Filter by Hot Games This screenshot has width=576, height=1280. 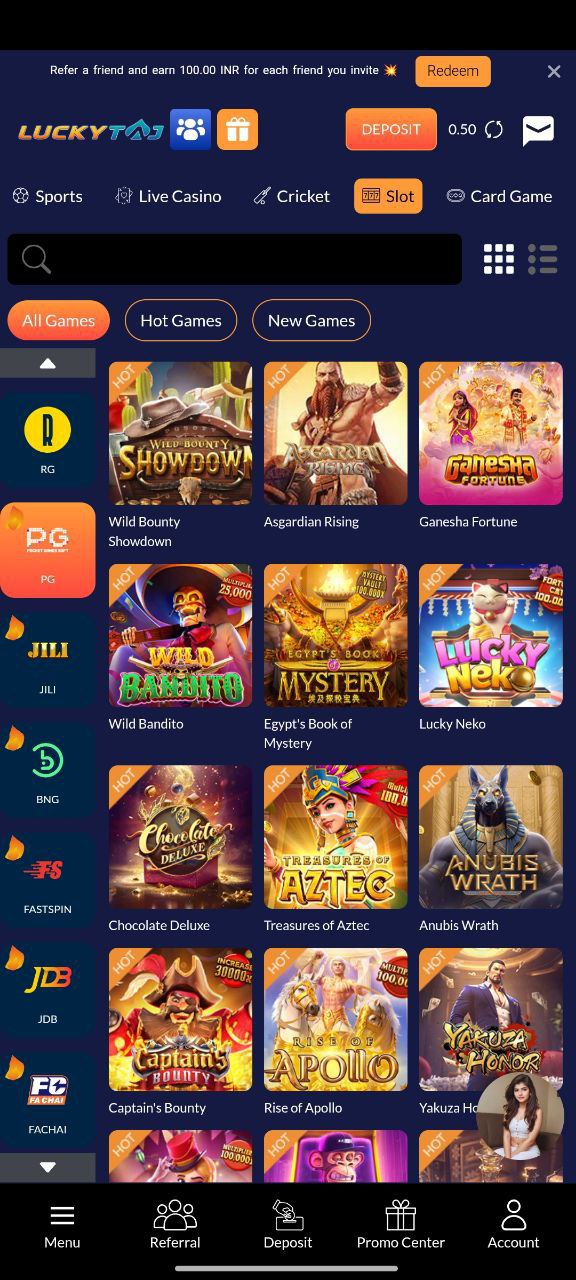click(181, 320)
